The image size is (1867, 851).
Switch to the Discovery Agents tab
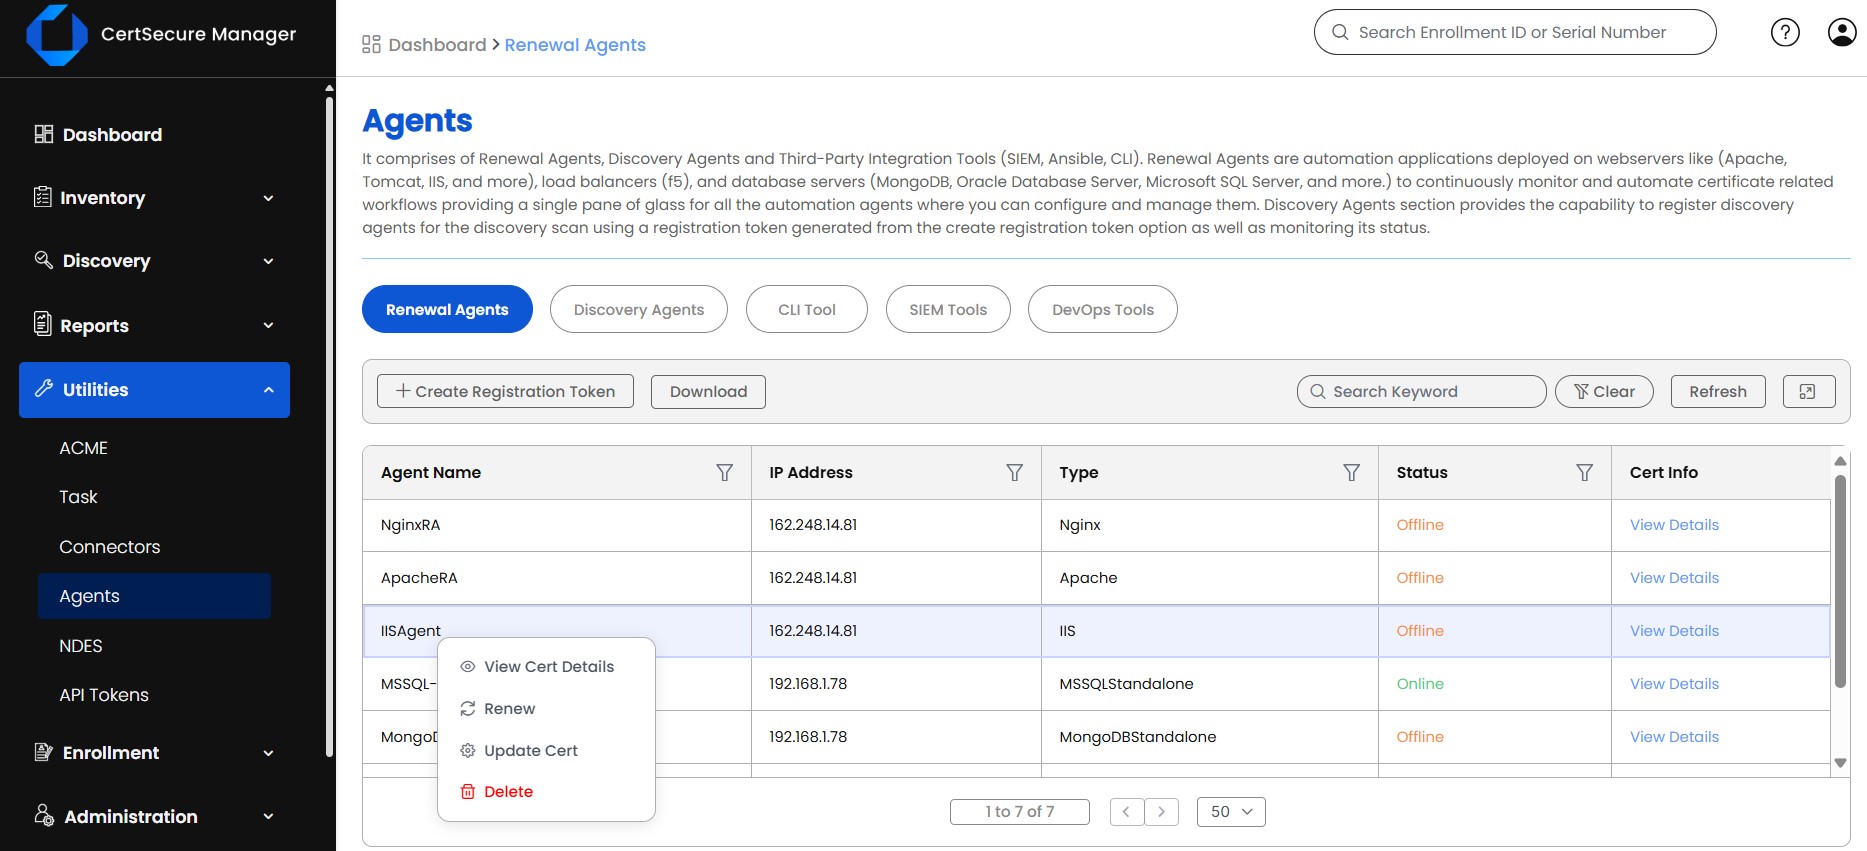point(639,309)
